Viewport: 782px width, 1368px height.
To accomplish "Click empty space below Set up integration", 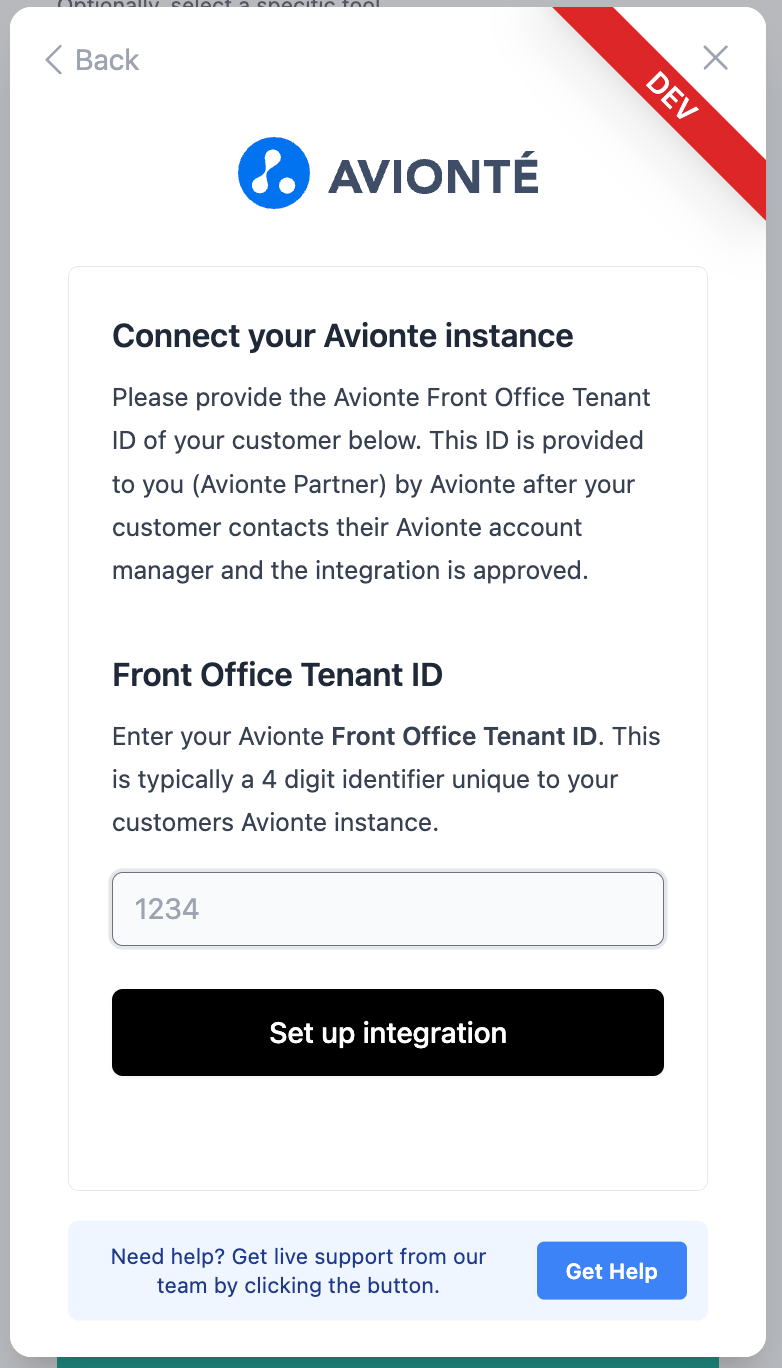I will coord(388,1130).
